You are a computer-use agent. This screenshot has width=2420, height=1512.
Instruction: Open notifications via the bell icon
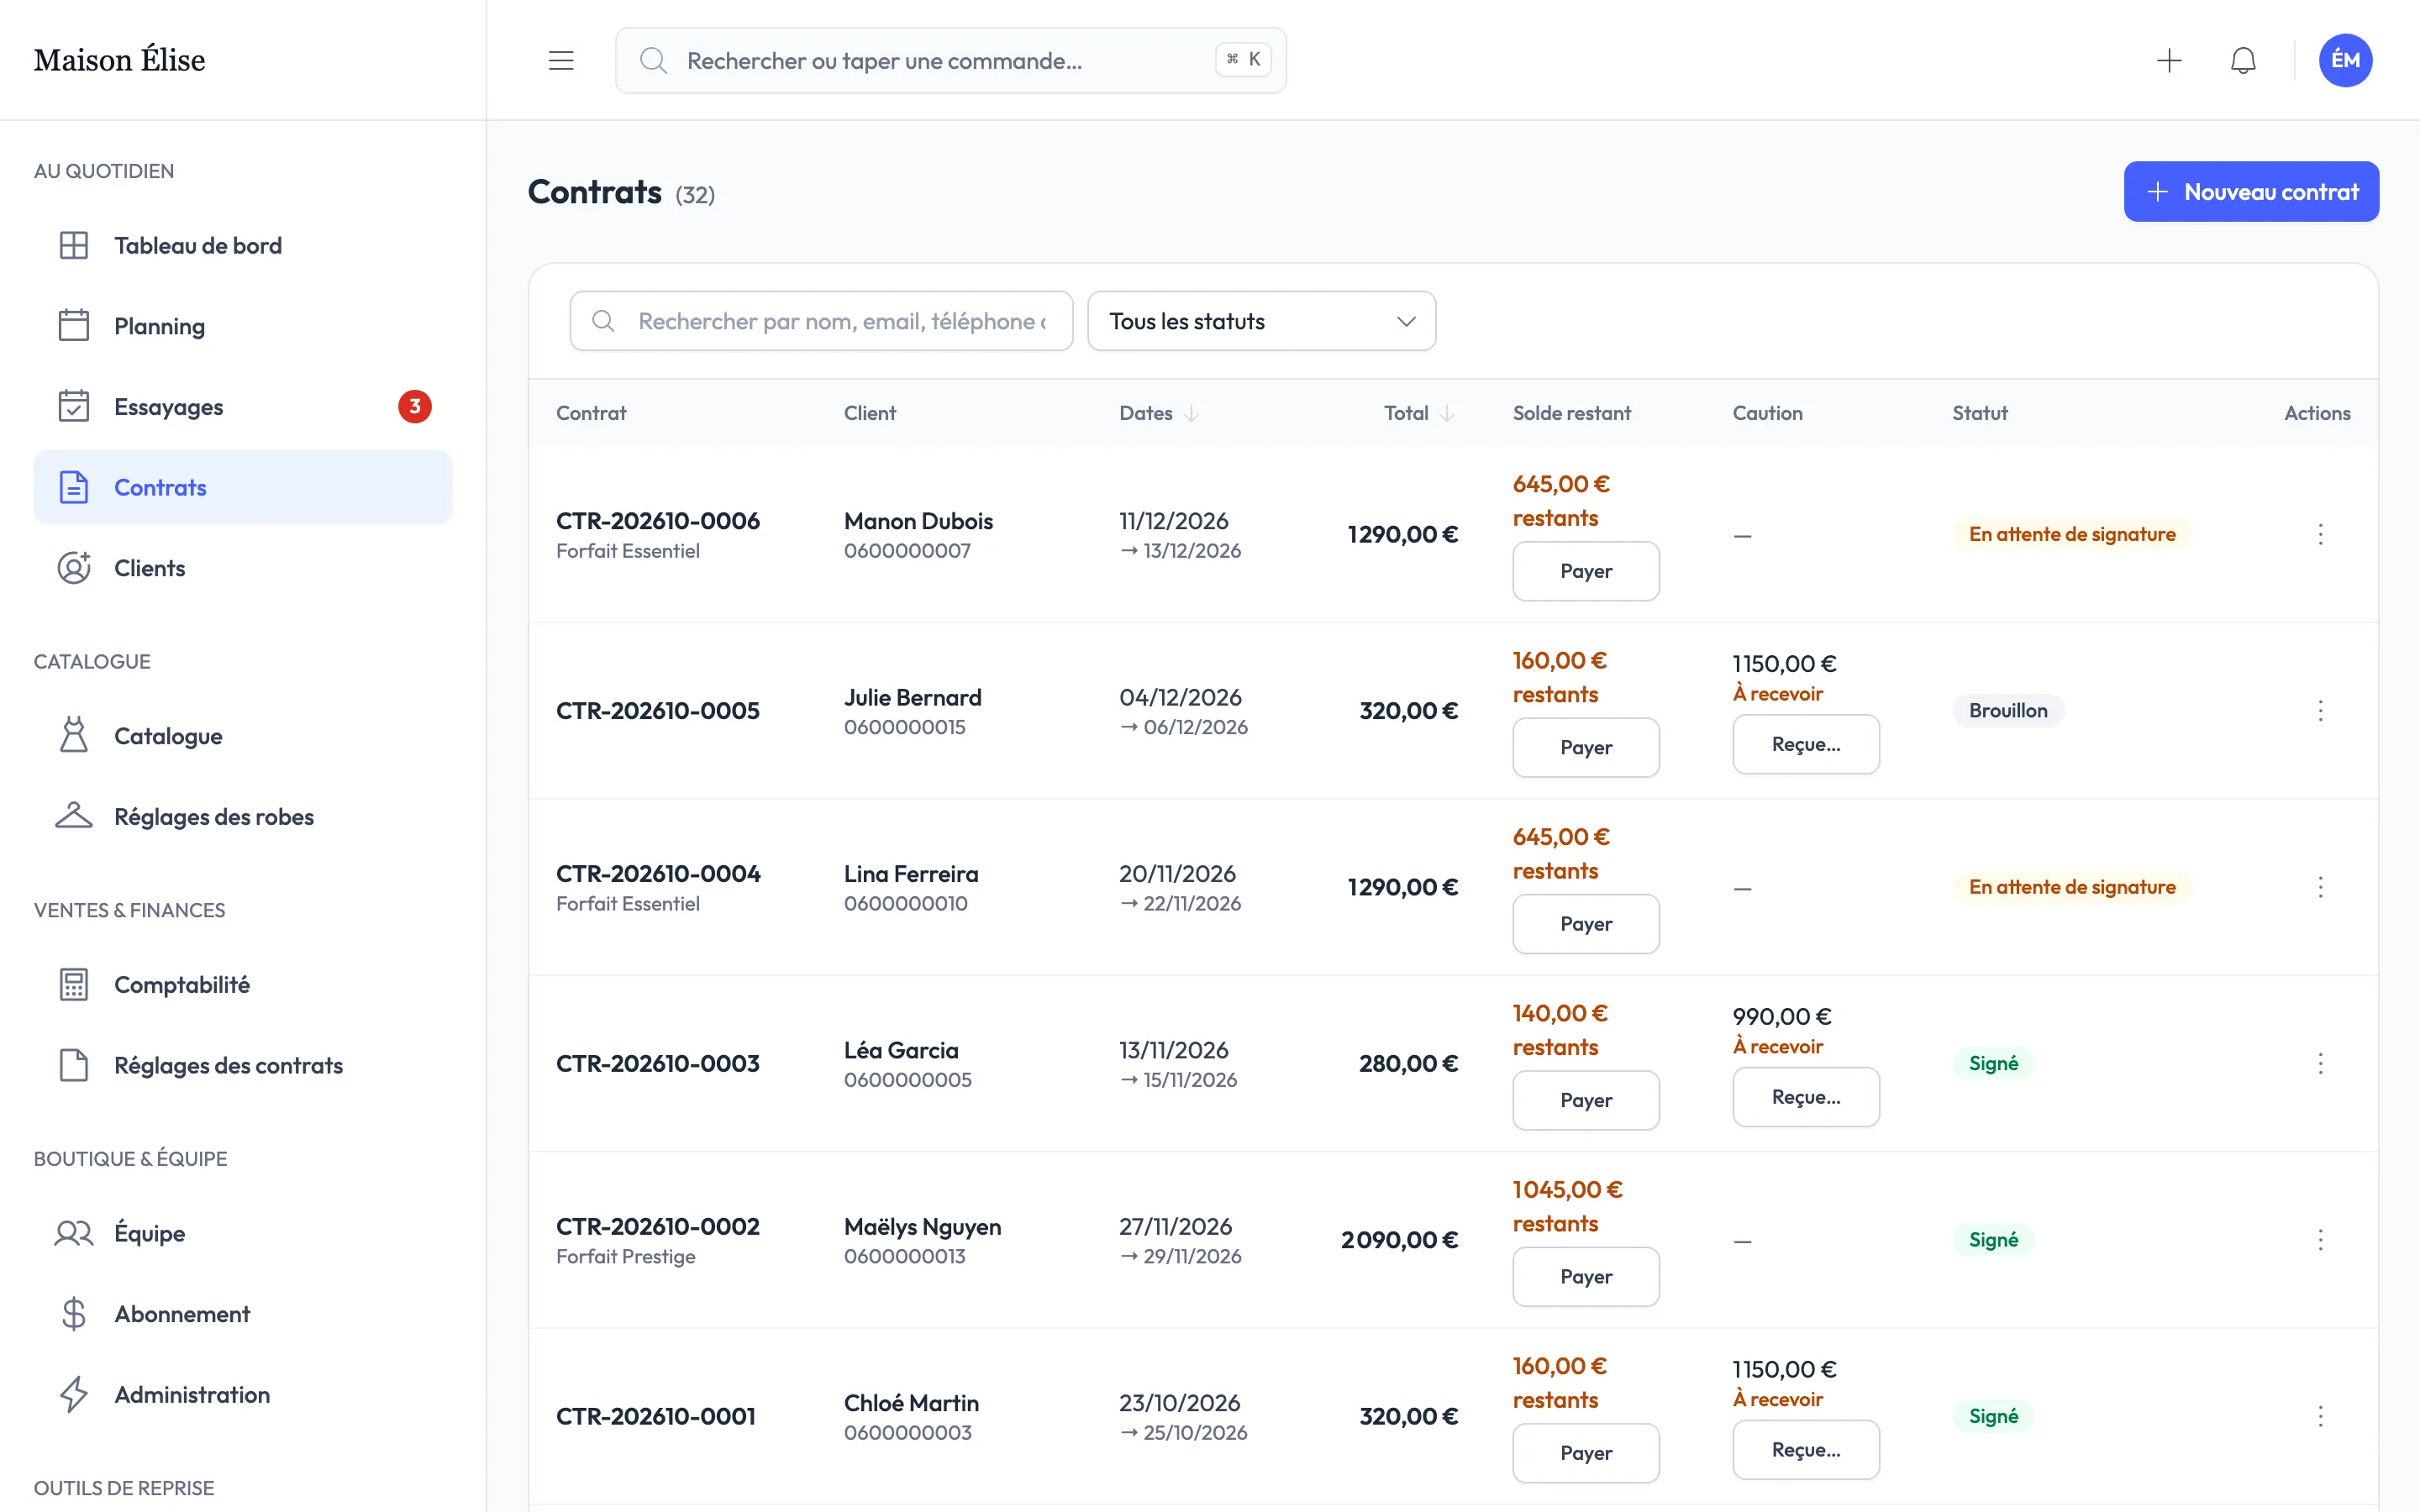coord(2243,60)
